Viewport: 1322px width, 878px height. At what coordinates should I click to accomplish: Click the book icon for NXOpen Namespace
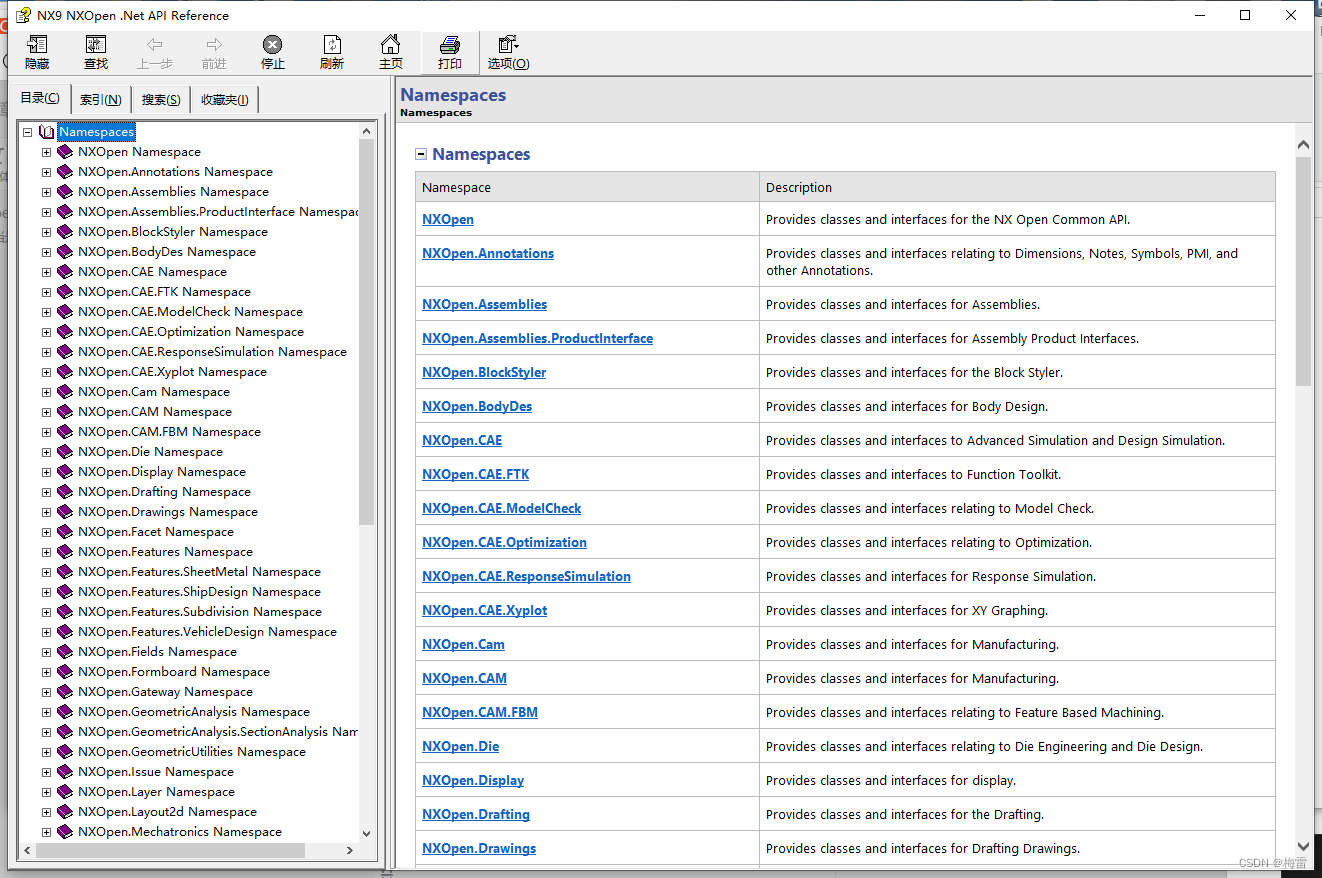click(65, 152)
